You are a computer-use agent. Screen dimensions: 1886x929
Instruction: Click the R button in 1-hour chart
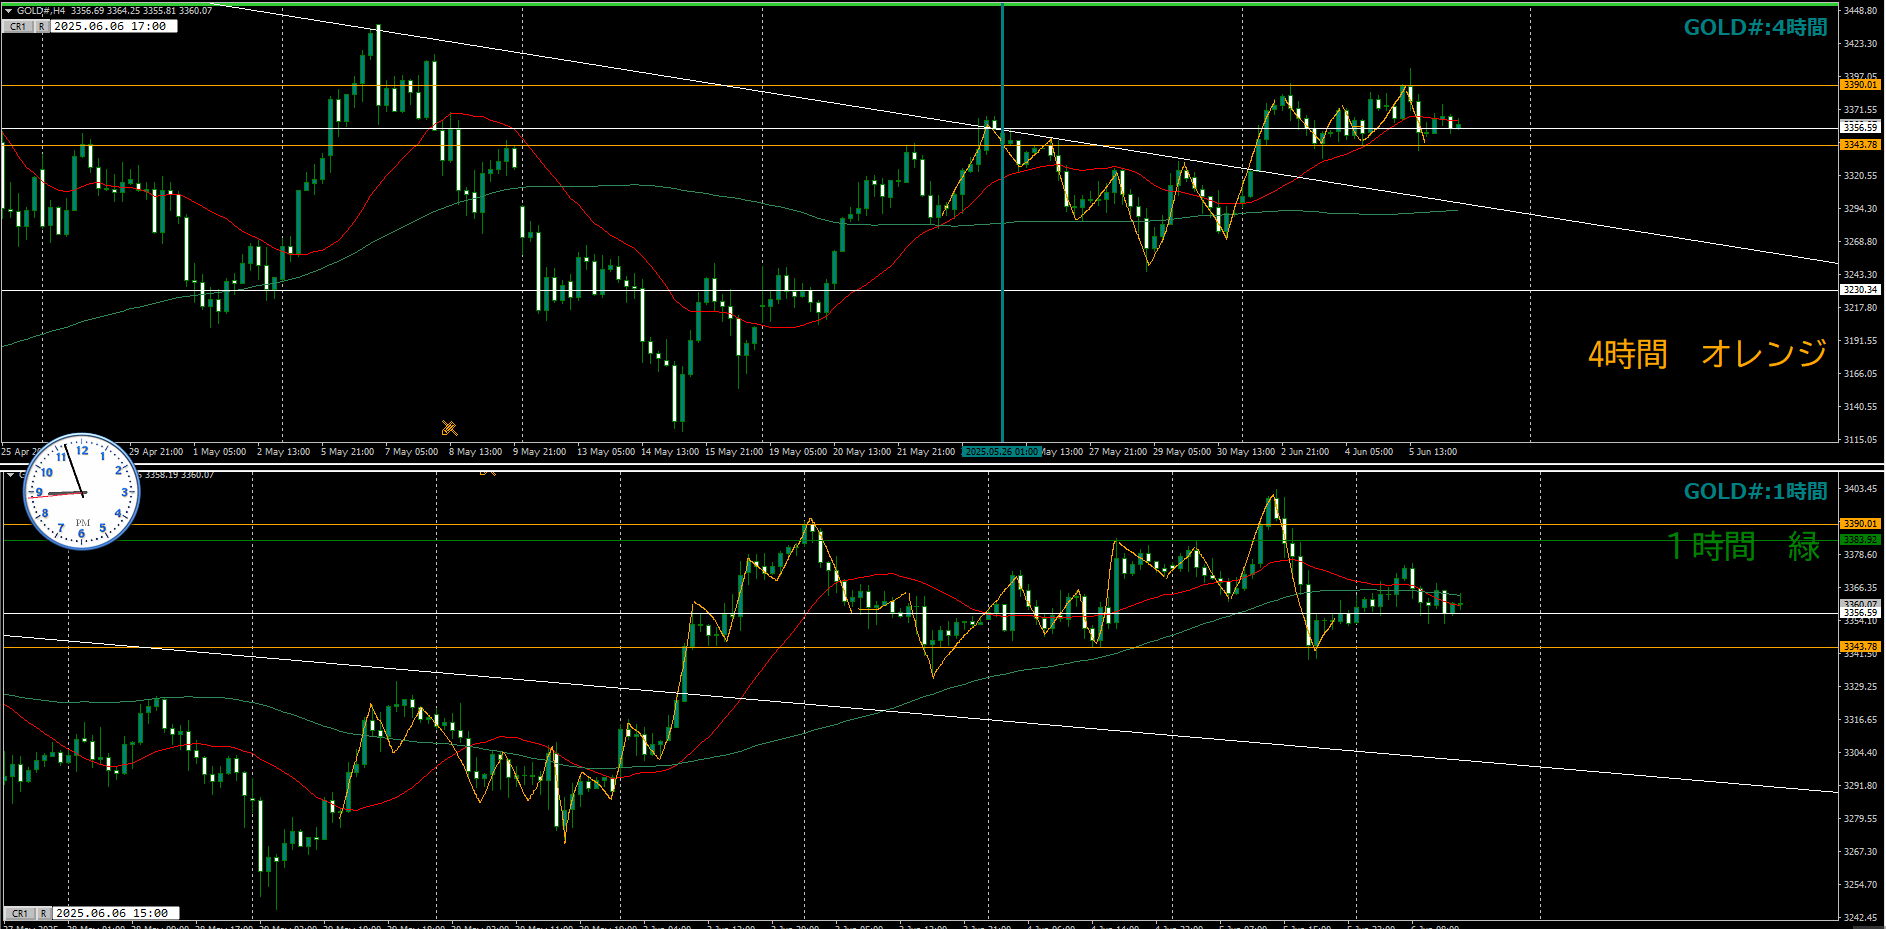click(43, 913)
